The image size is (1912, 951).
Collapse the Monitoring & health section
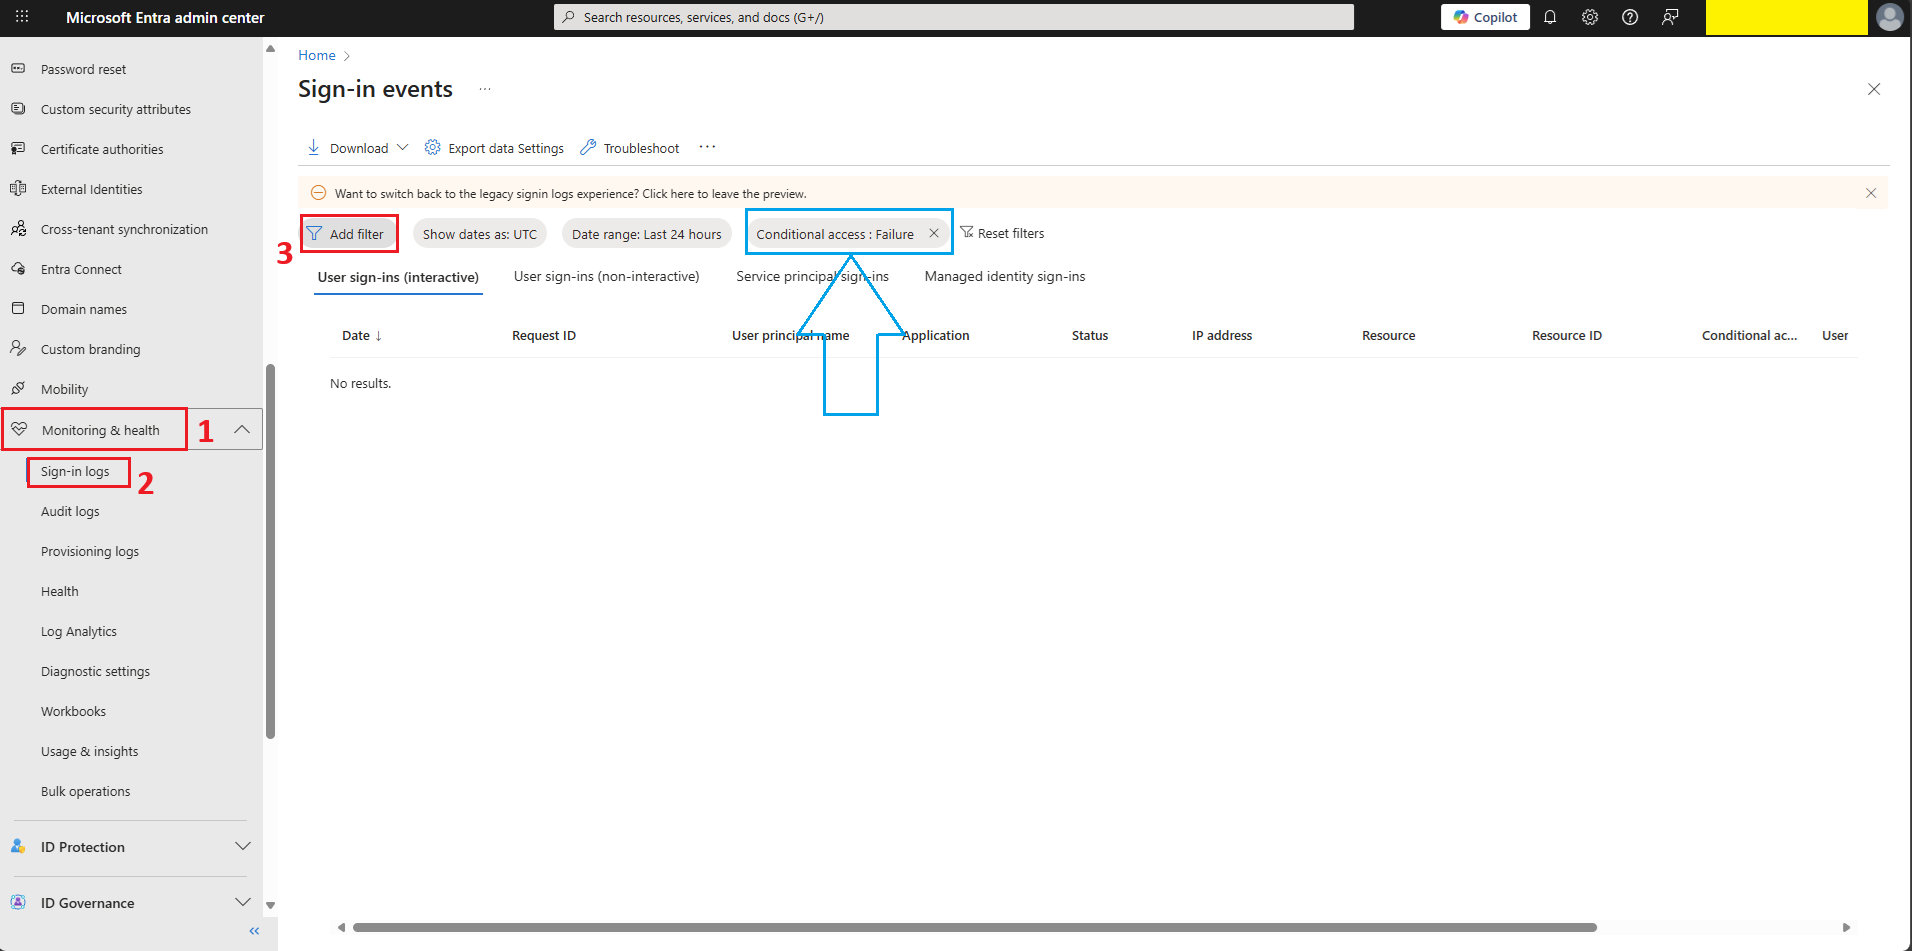pyautogui.click(x=240, y=429)
